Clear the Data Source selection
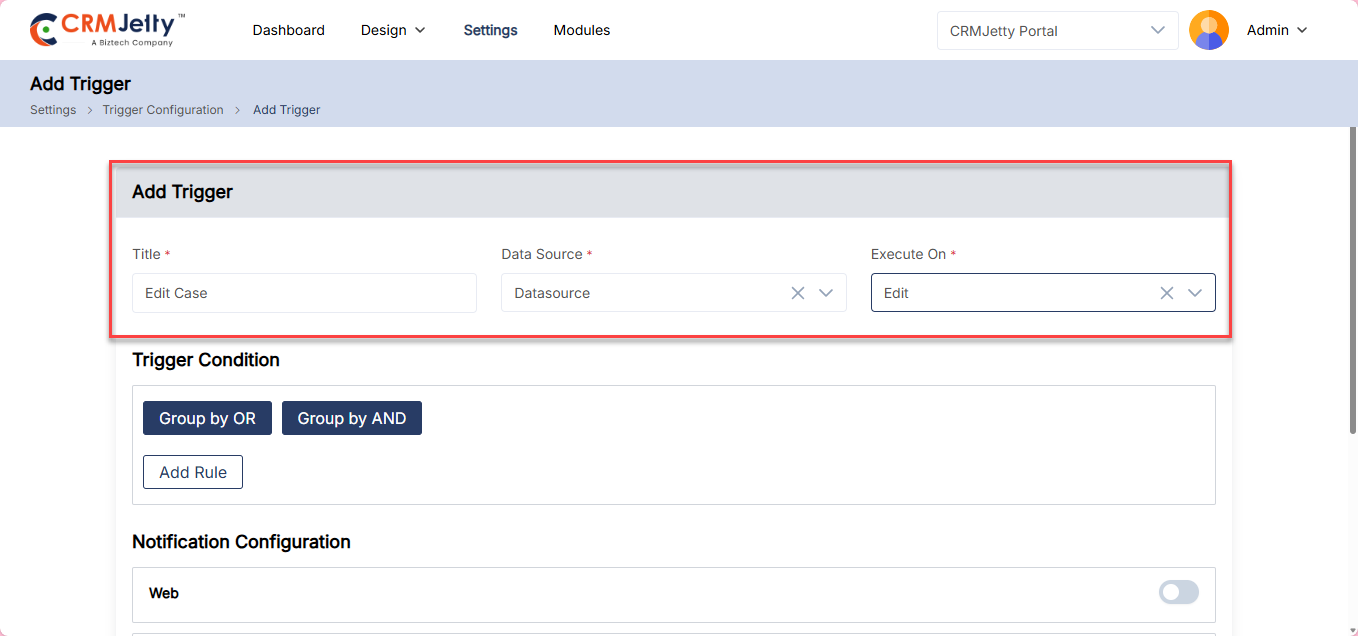 pos(798,293)
